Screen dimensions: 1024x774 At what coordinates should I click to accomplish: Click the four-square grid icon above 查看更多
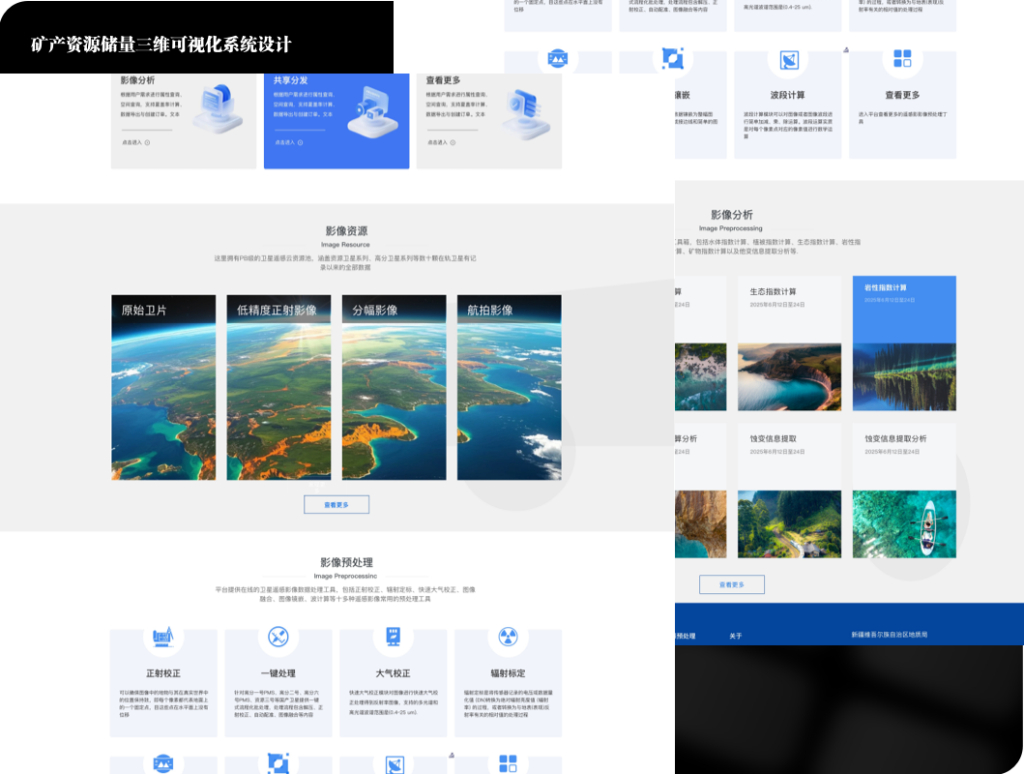point(902,59)
